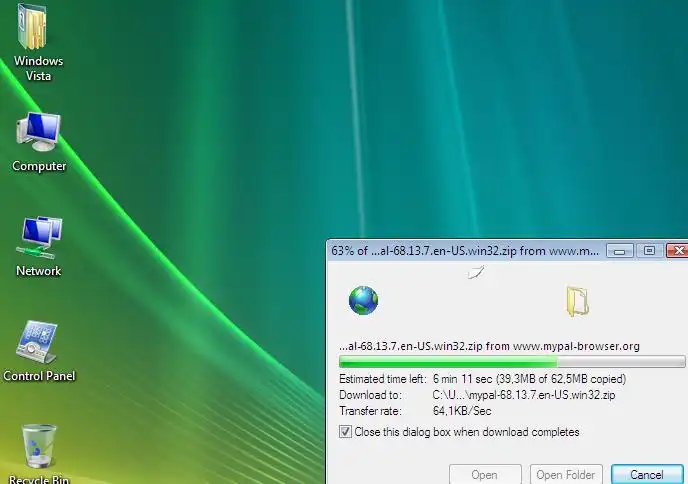Click the download path 'C:\U...\mypal-68.13.7.en-US.win32.zip'
This screenshot has width=688, height=484.
[524, 395]
